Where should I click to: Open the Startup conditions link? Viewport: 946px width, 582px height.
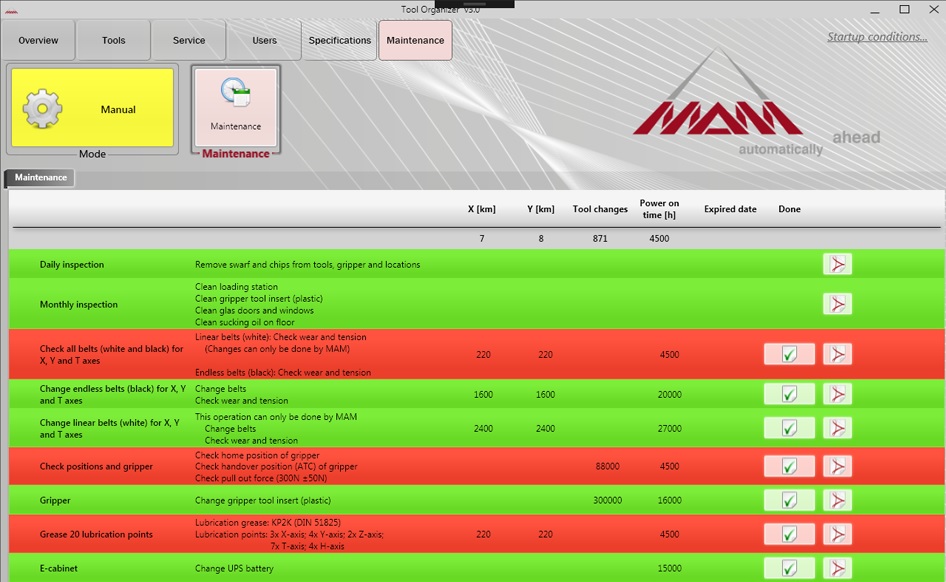[877, 37]
